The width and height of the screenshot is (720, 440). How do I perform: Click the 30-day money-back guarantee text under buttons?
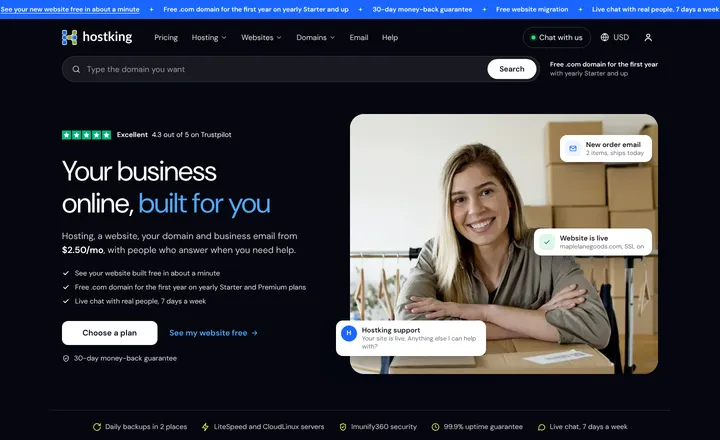click(x=125, y=358)
